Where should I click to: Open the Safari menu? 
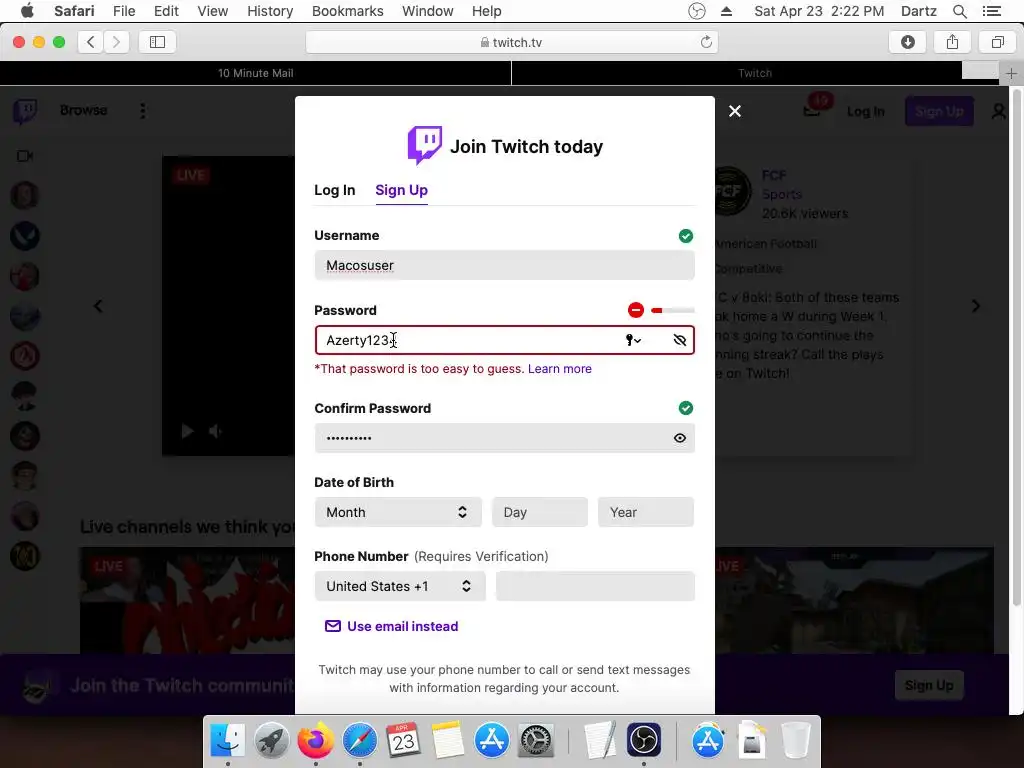(x=74, y=11)
